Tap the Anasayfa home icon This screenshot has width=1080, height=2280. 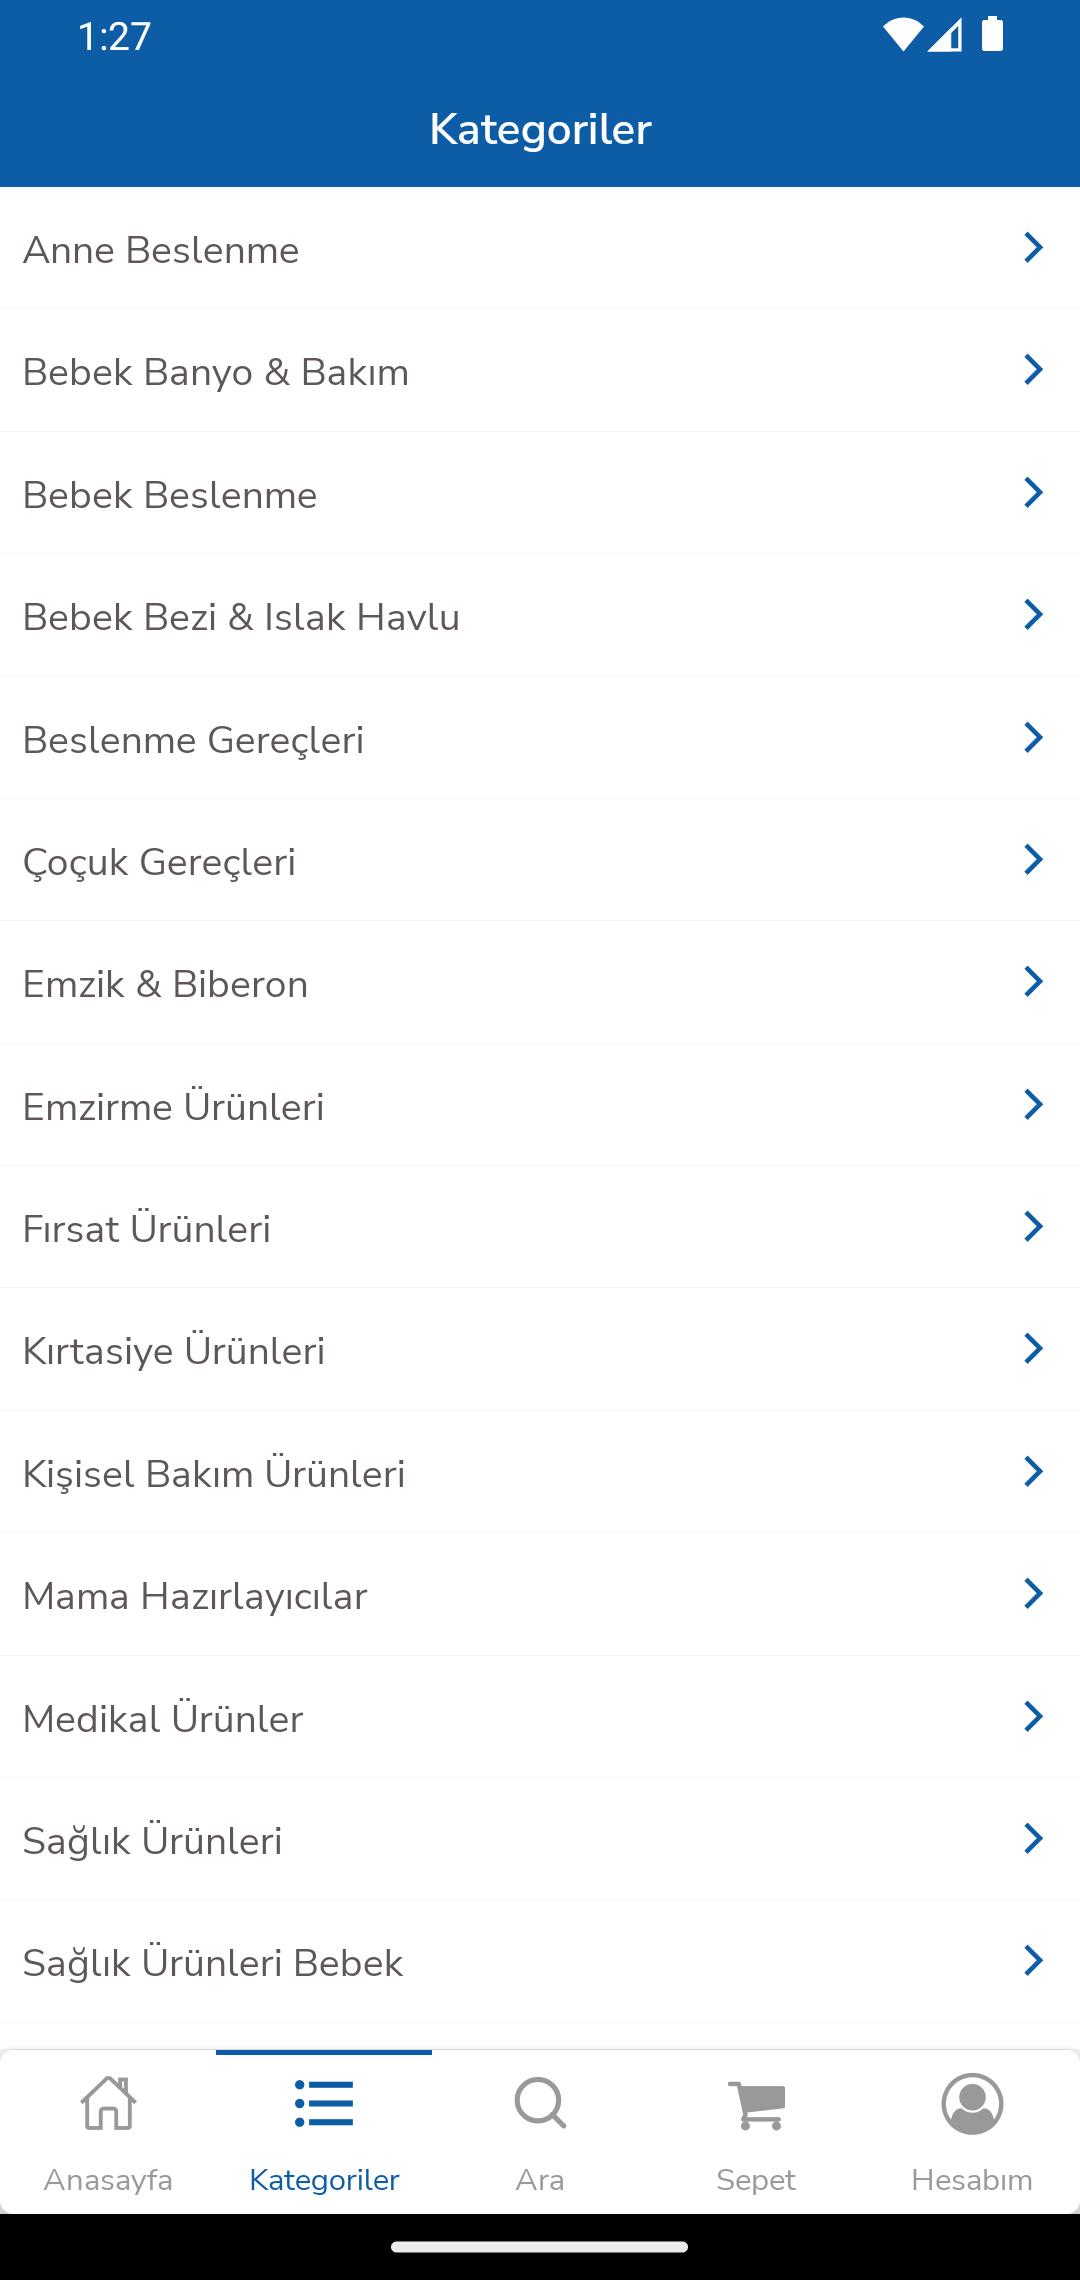[x=108, y=2104]
